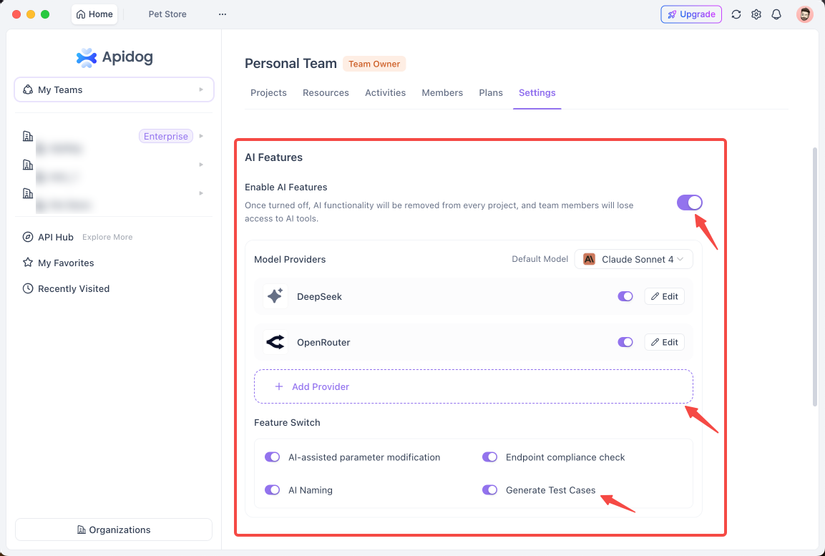Click the refresh icon in top bar
This screenshot has width=825, height=556.
click(x=736, y=14)
